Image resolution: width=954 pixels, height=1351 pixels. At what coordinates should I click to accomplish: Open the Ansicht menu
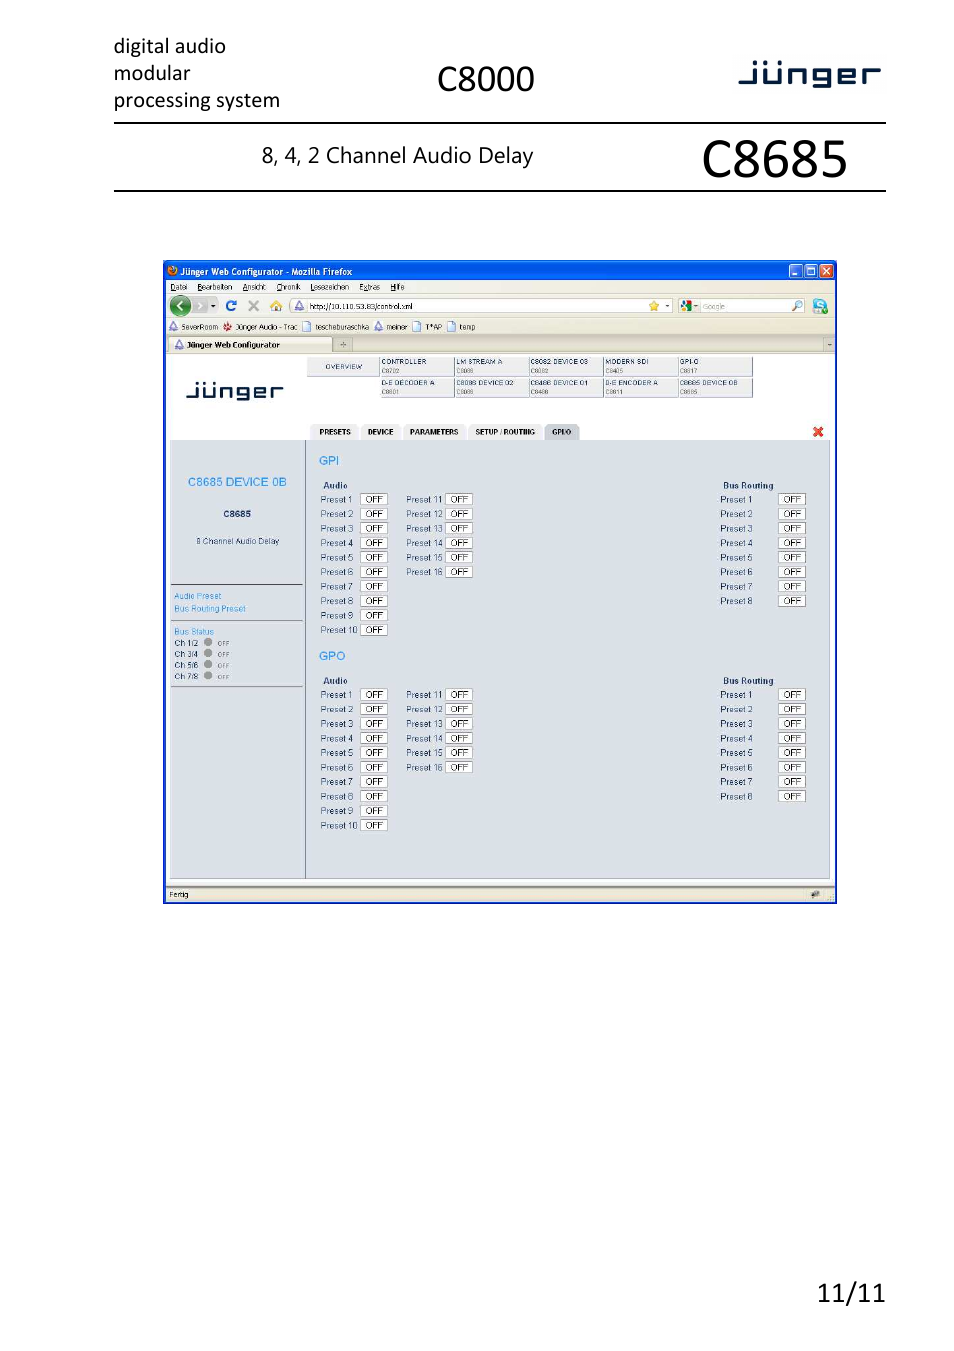[254, 287]
